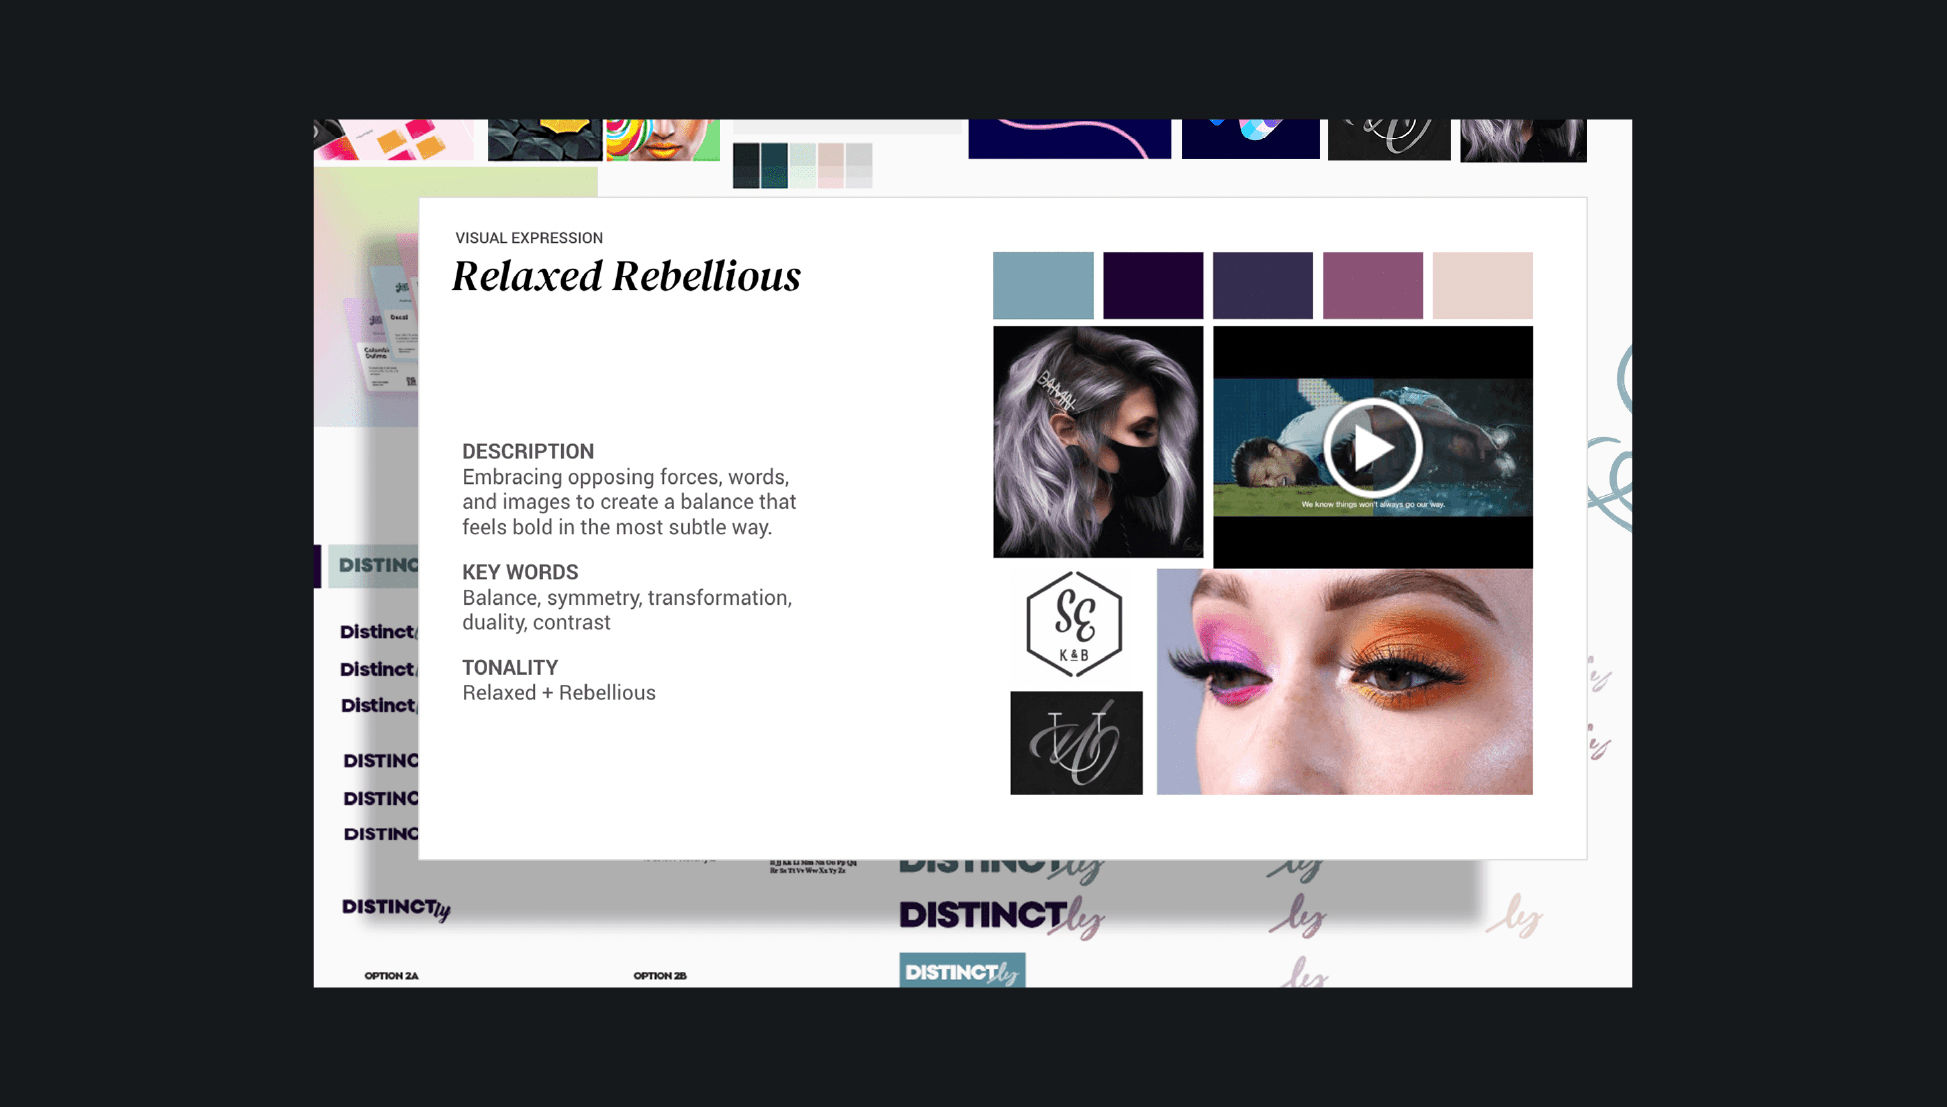The height and width of the screenshot is (1107, 1947).
Task: Play the video in the moodboard
Action: tap(1372, 447)
